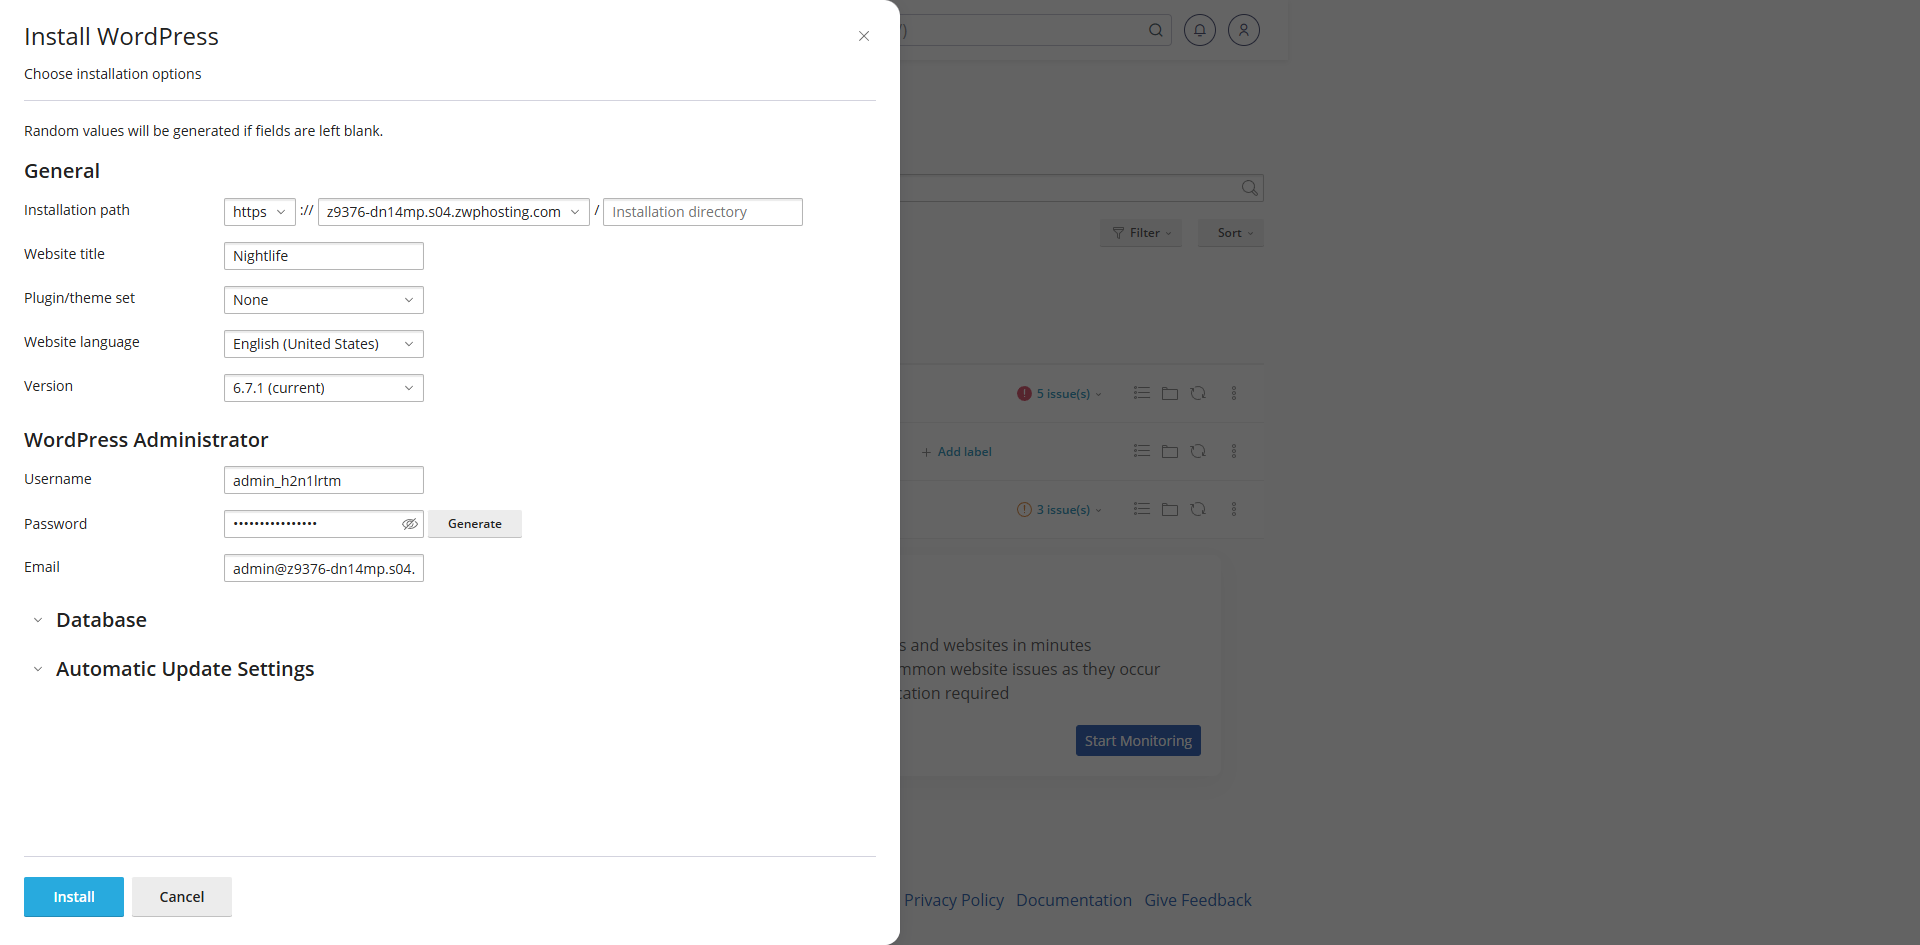The height and width of the screenshot is (945, 1920).
Task: Click the Username field
Action: pyautogui.click(x=324, y=480)
